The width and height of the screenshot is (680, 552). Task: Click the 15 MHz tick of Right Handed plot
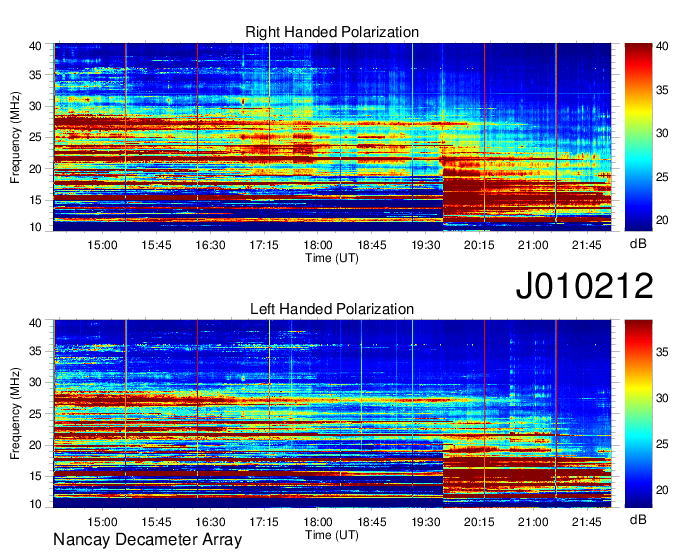(36, 200)
